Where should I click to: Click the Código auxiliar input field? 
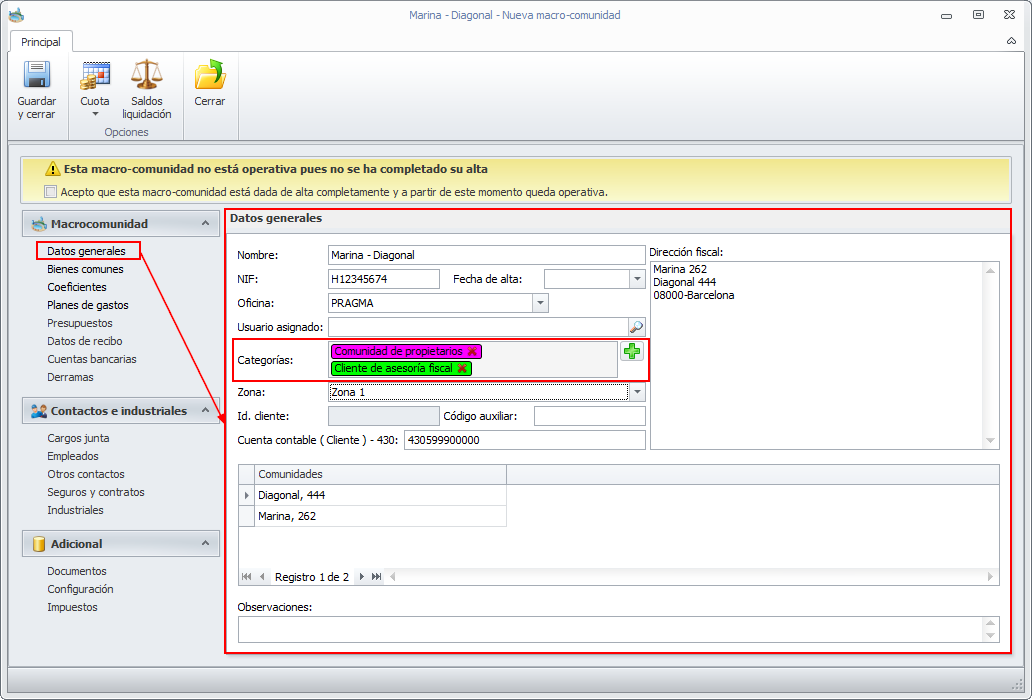coord(590,416)
